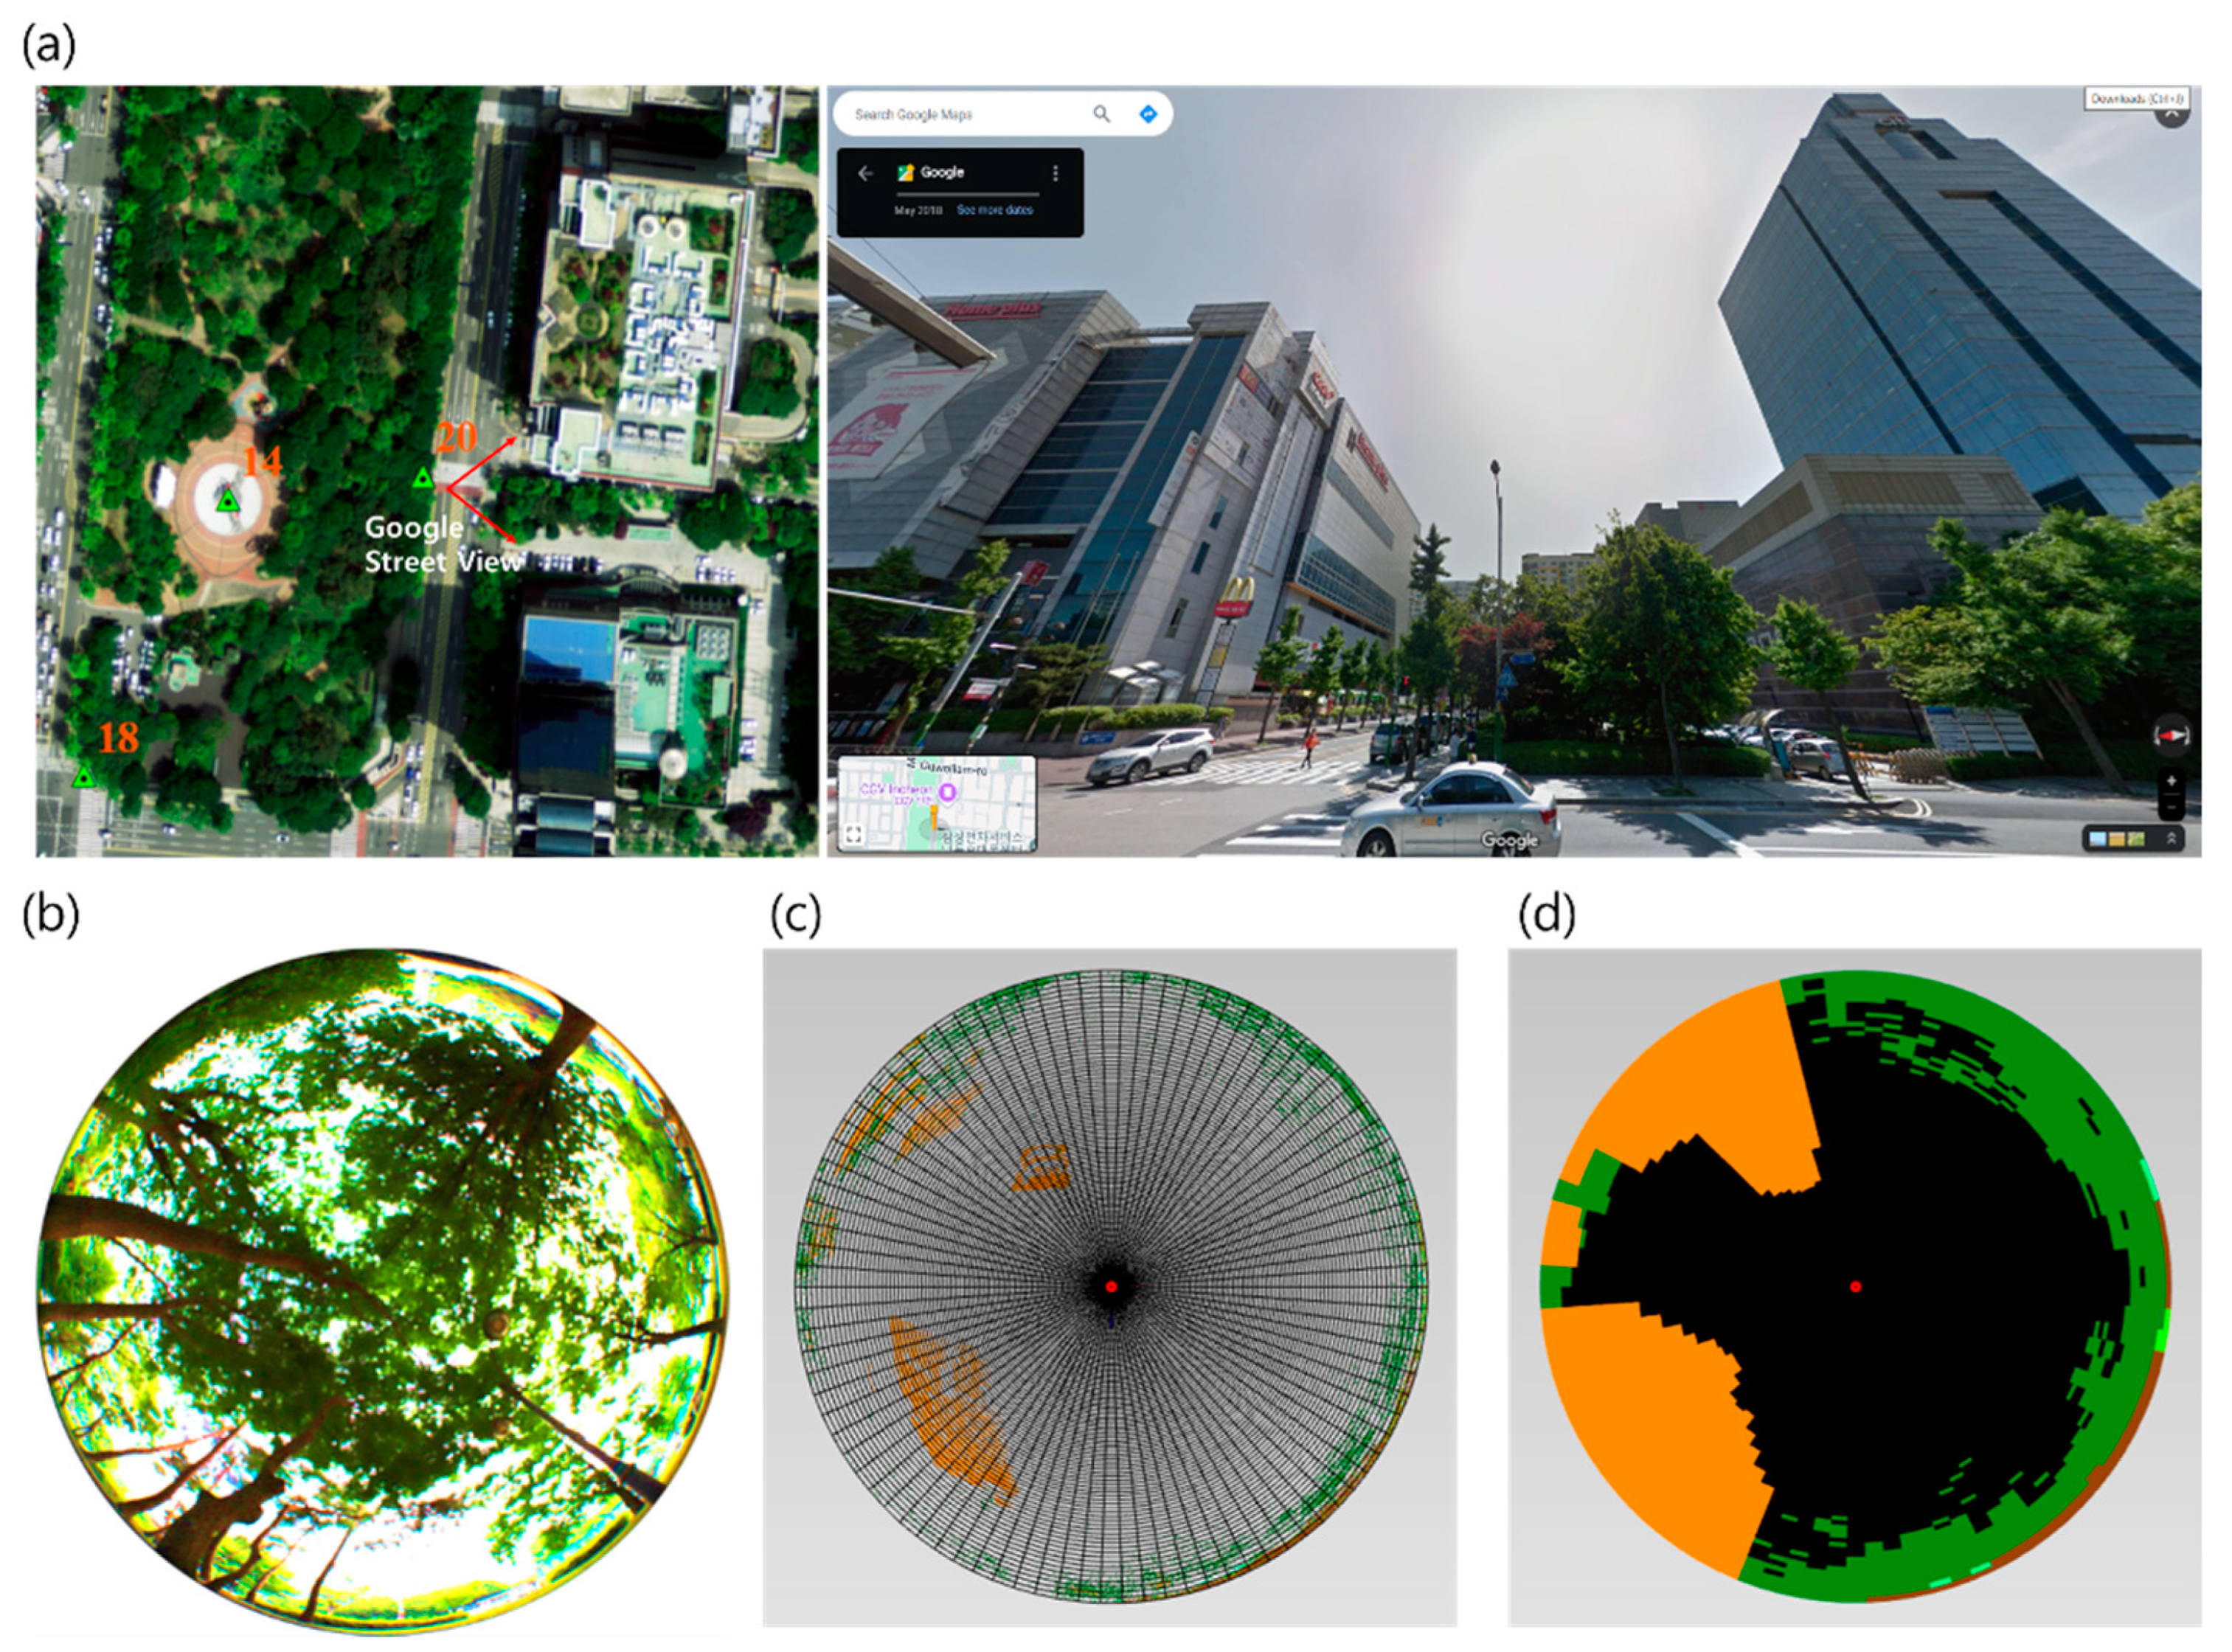
Task: Click the green triangle marker labeled 18
Action: pyautogui.click(x=85, y=777)
